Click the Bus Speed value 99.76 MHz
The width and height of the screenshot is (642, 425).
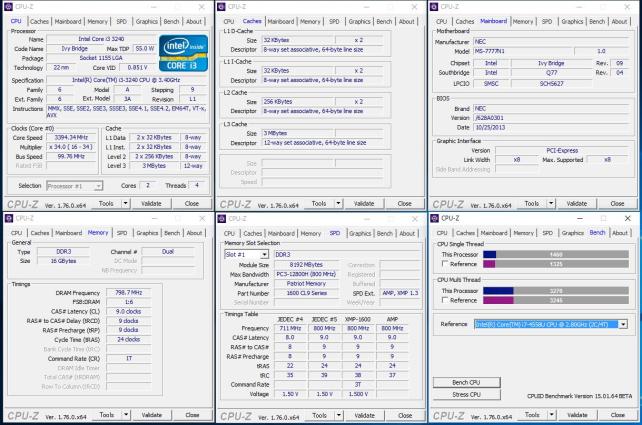coord(71,156)
